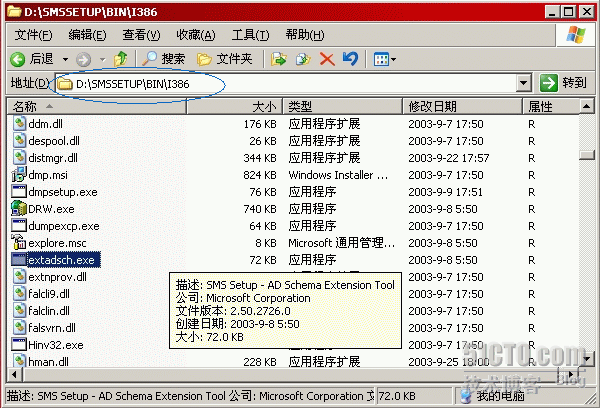Select the ddm.dll file icon
Image resolution: width=600 pixels, height=408 pixels.
click(x=19, y=123)
